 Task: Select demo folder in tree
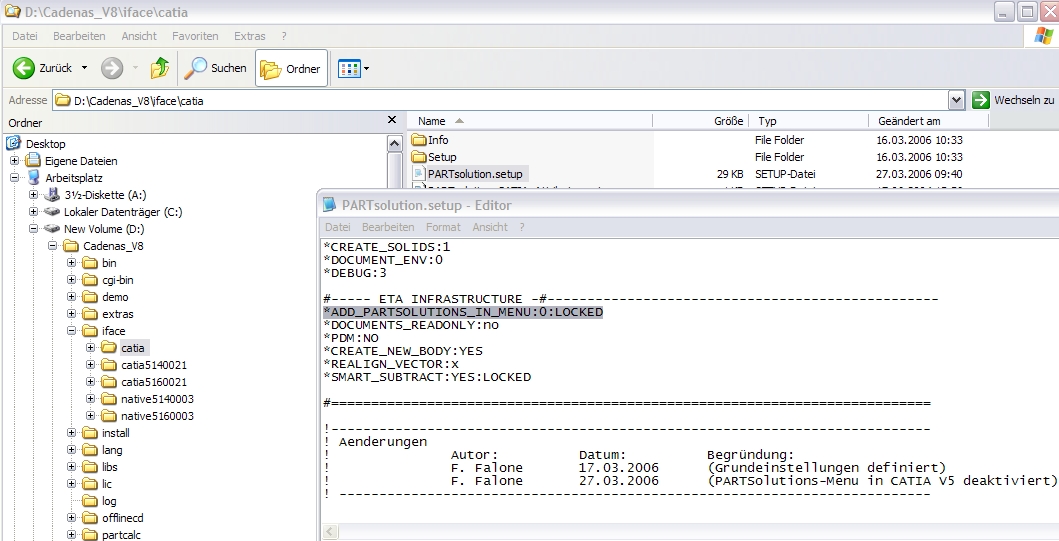[115, 297]
